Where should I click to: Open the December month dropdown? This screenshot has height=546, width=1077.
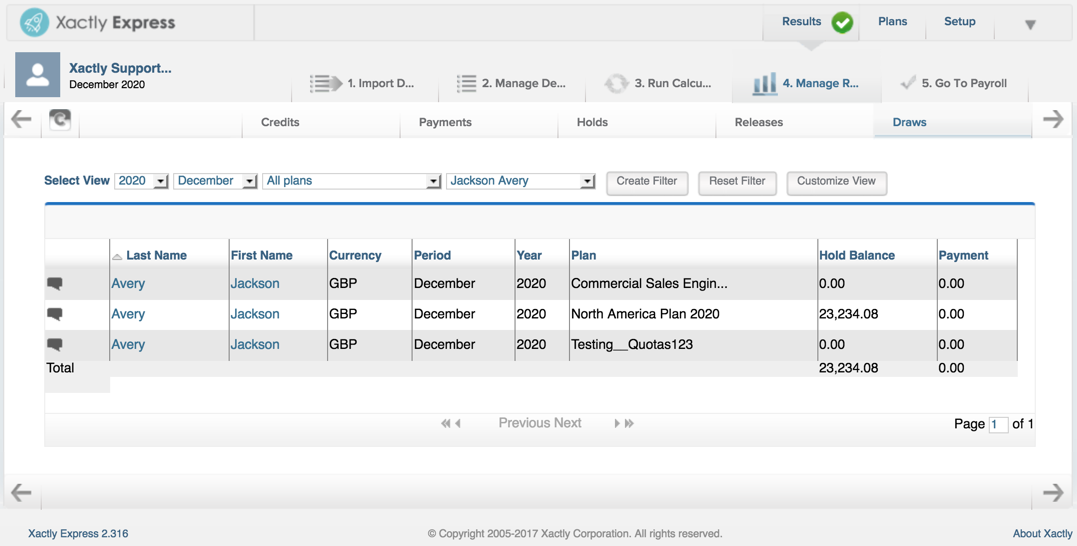coord(215,181)
